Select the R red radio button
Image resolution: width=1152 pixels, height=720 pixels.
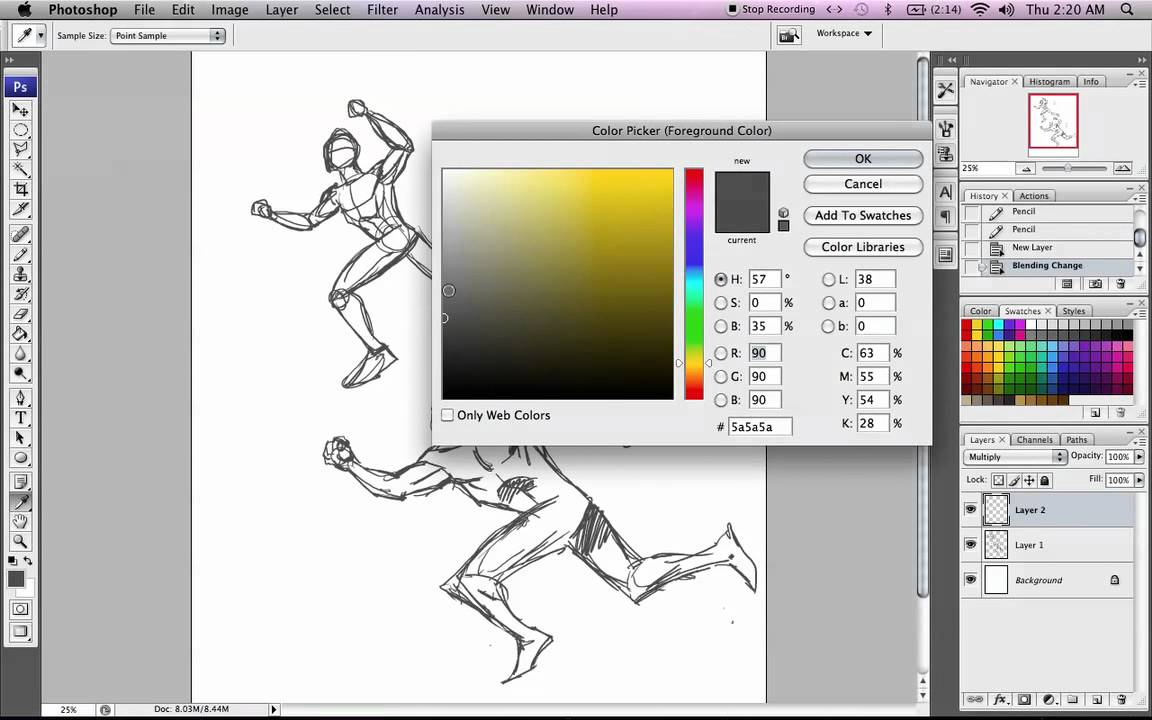click(x=721, y=353)
